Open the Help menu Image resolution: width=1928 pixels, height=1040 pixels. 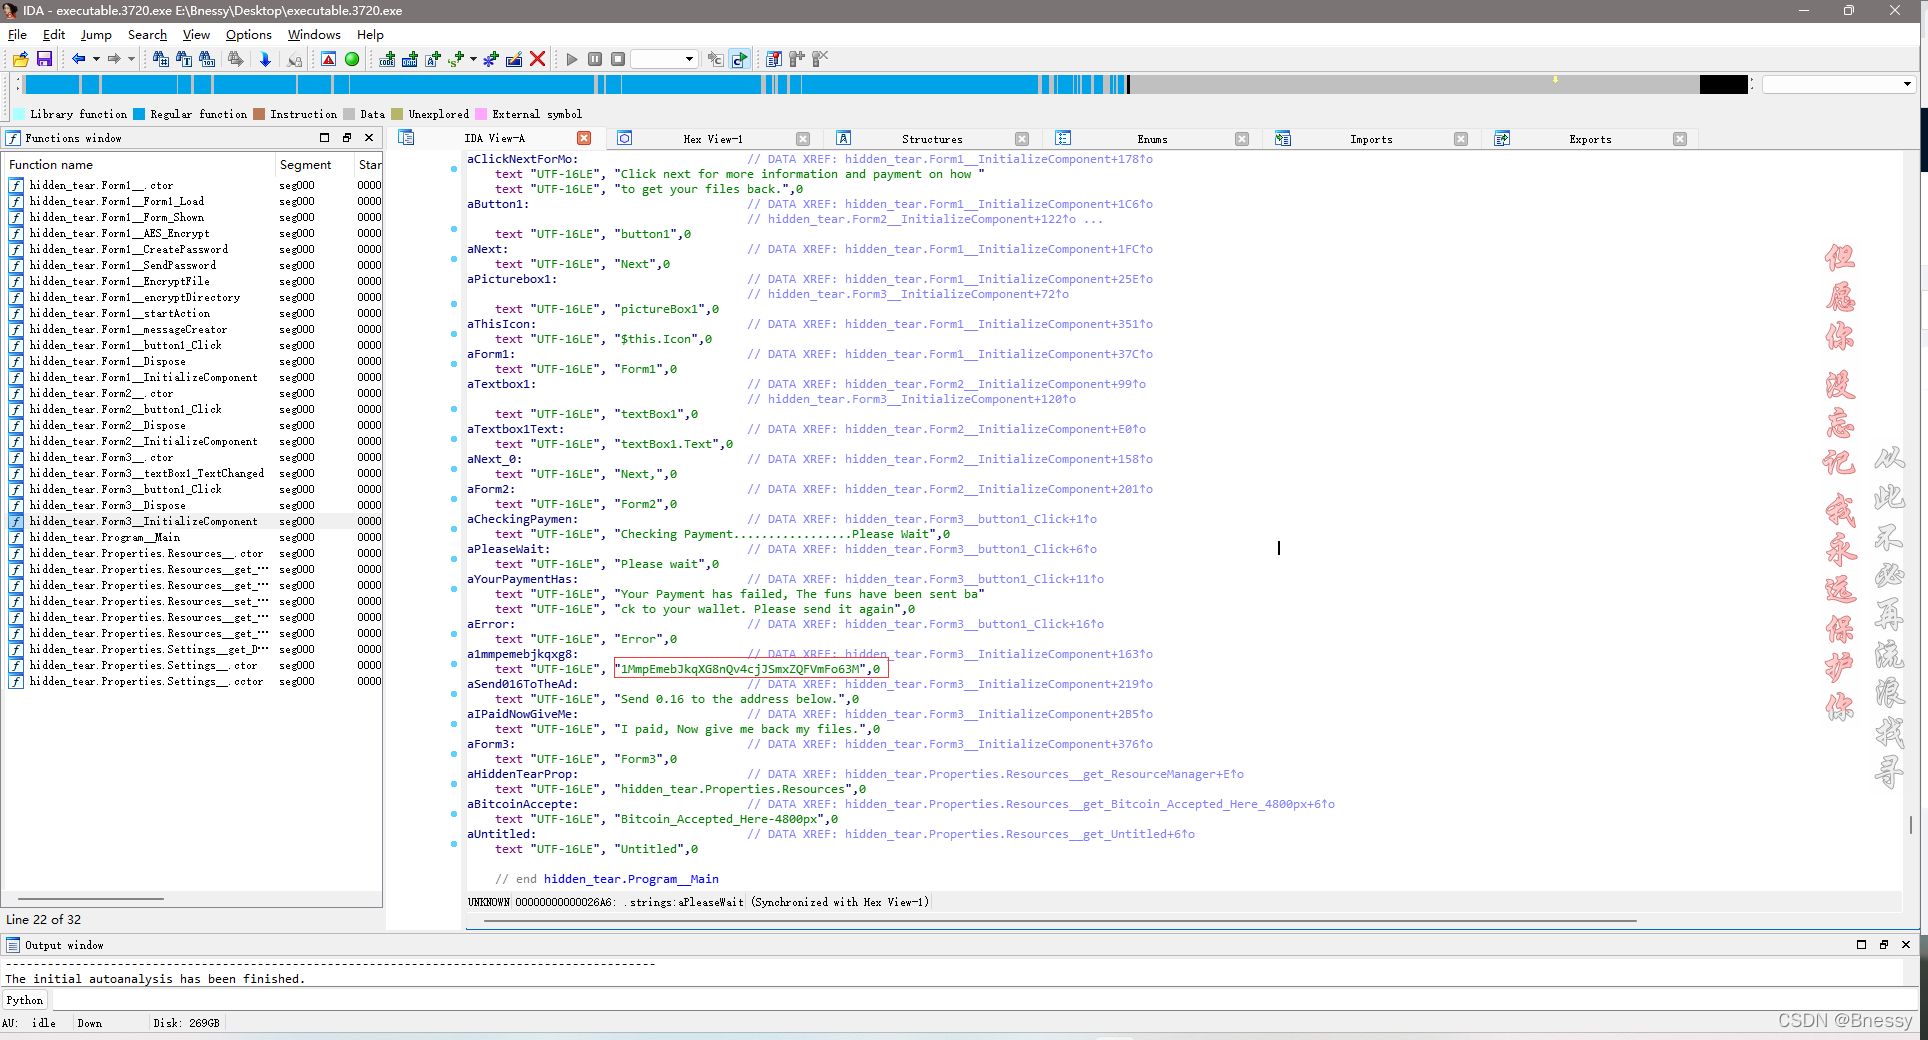pyautogui.click(x=370, y=34)
